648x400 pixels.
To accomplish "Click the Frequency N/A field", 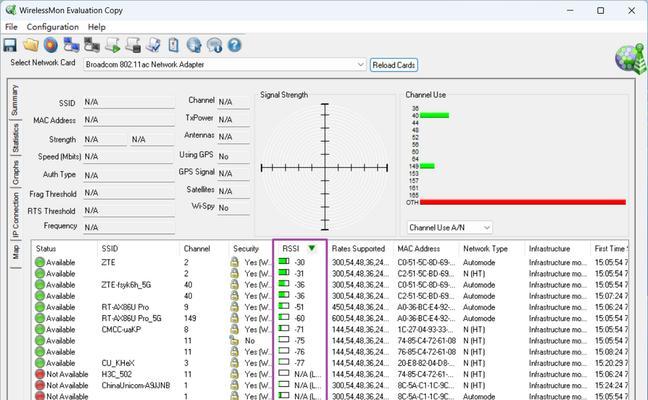I will pyautogui.click(x=129, y=227).
